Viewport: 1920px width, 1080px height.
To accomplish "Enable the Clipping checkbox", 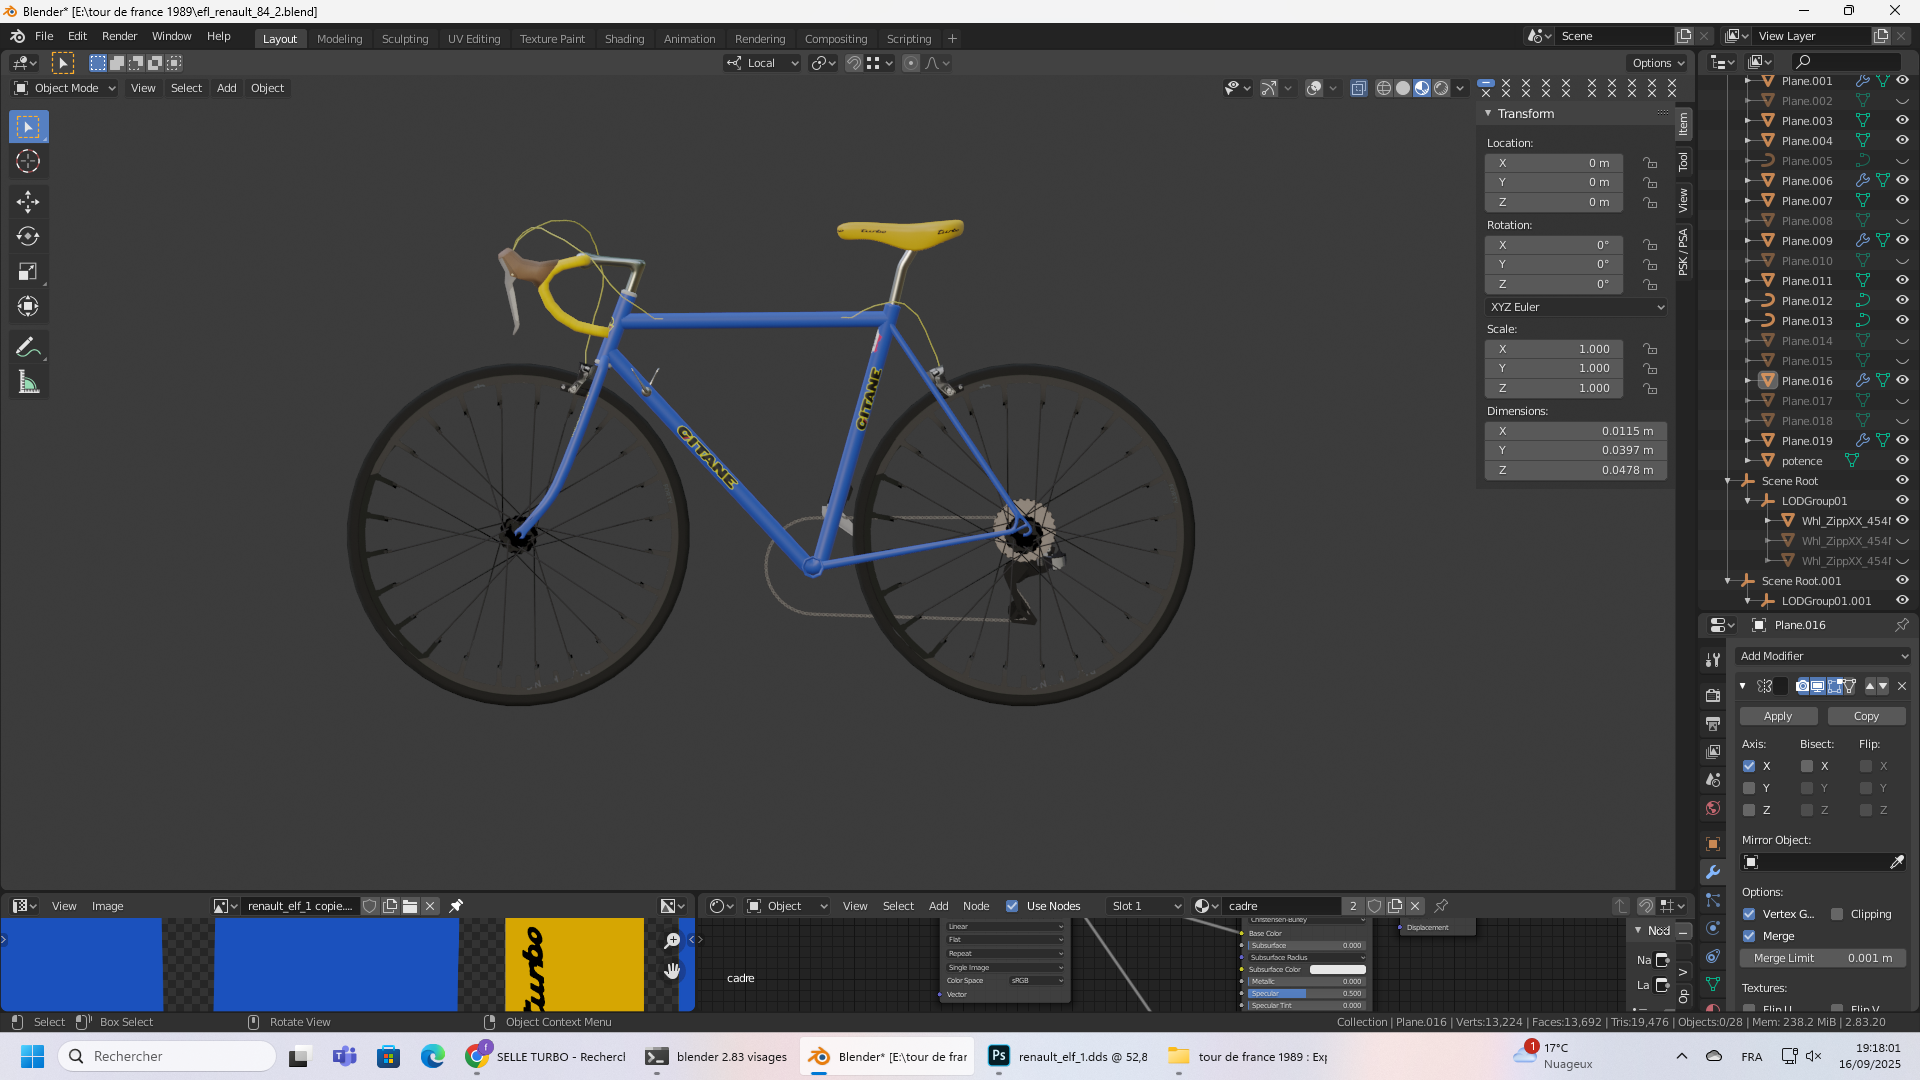I will pyautogui.click(x=1837, y=914).
